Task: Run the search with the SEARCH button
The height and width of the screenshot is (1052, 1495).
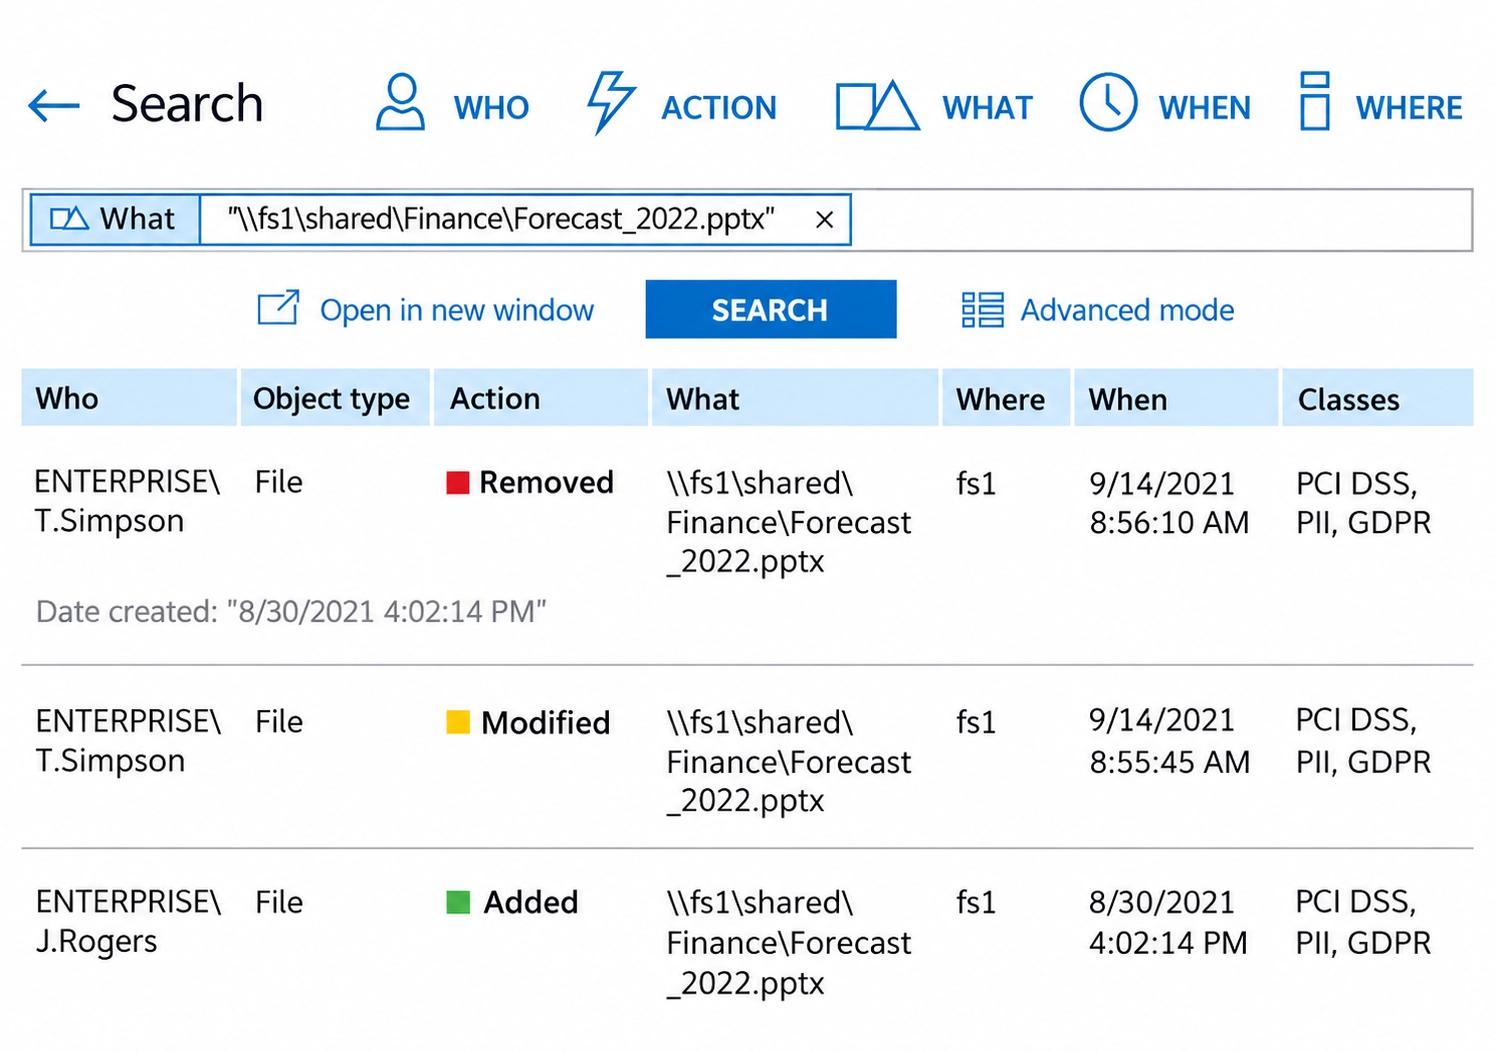Action: [x=771, y=310]
